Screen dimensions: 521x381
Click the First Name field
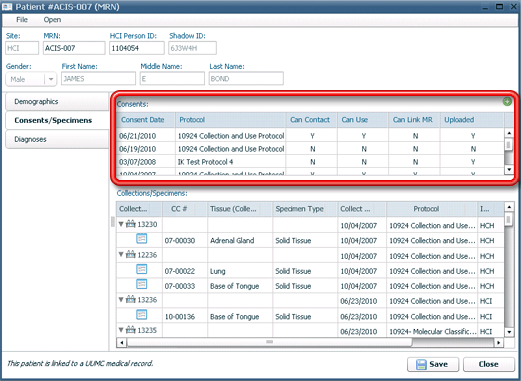click(98, 79)
